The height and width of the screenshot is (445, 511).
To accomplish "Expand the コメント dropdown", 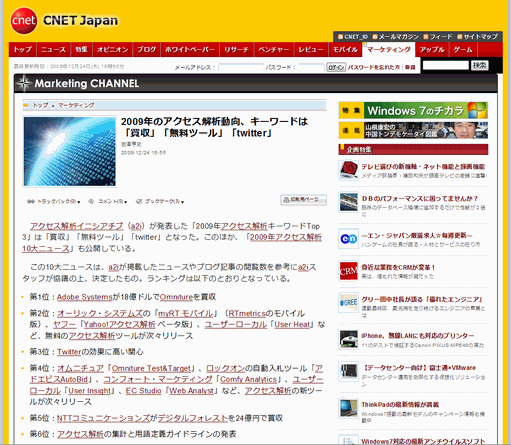I will pyautogui.click(x=108, y=202).
